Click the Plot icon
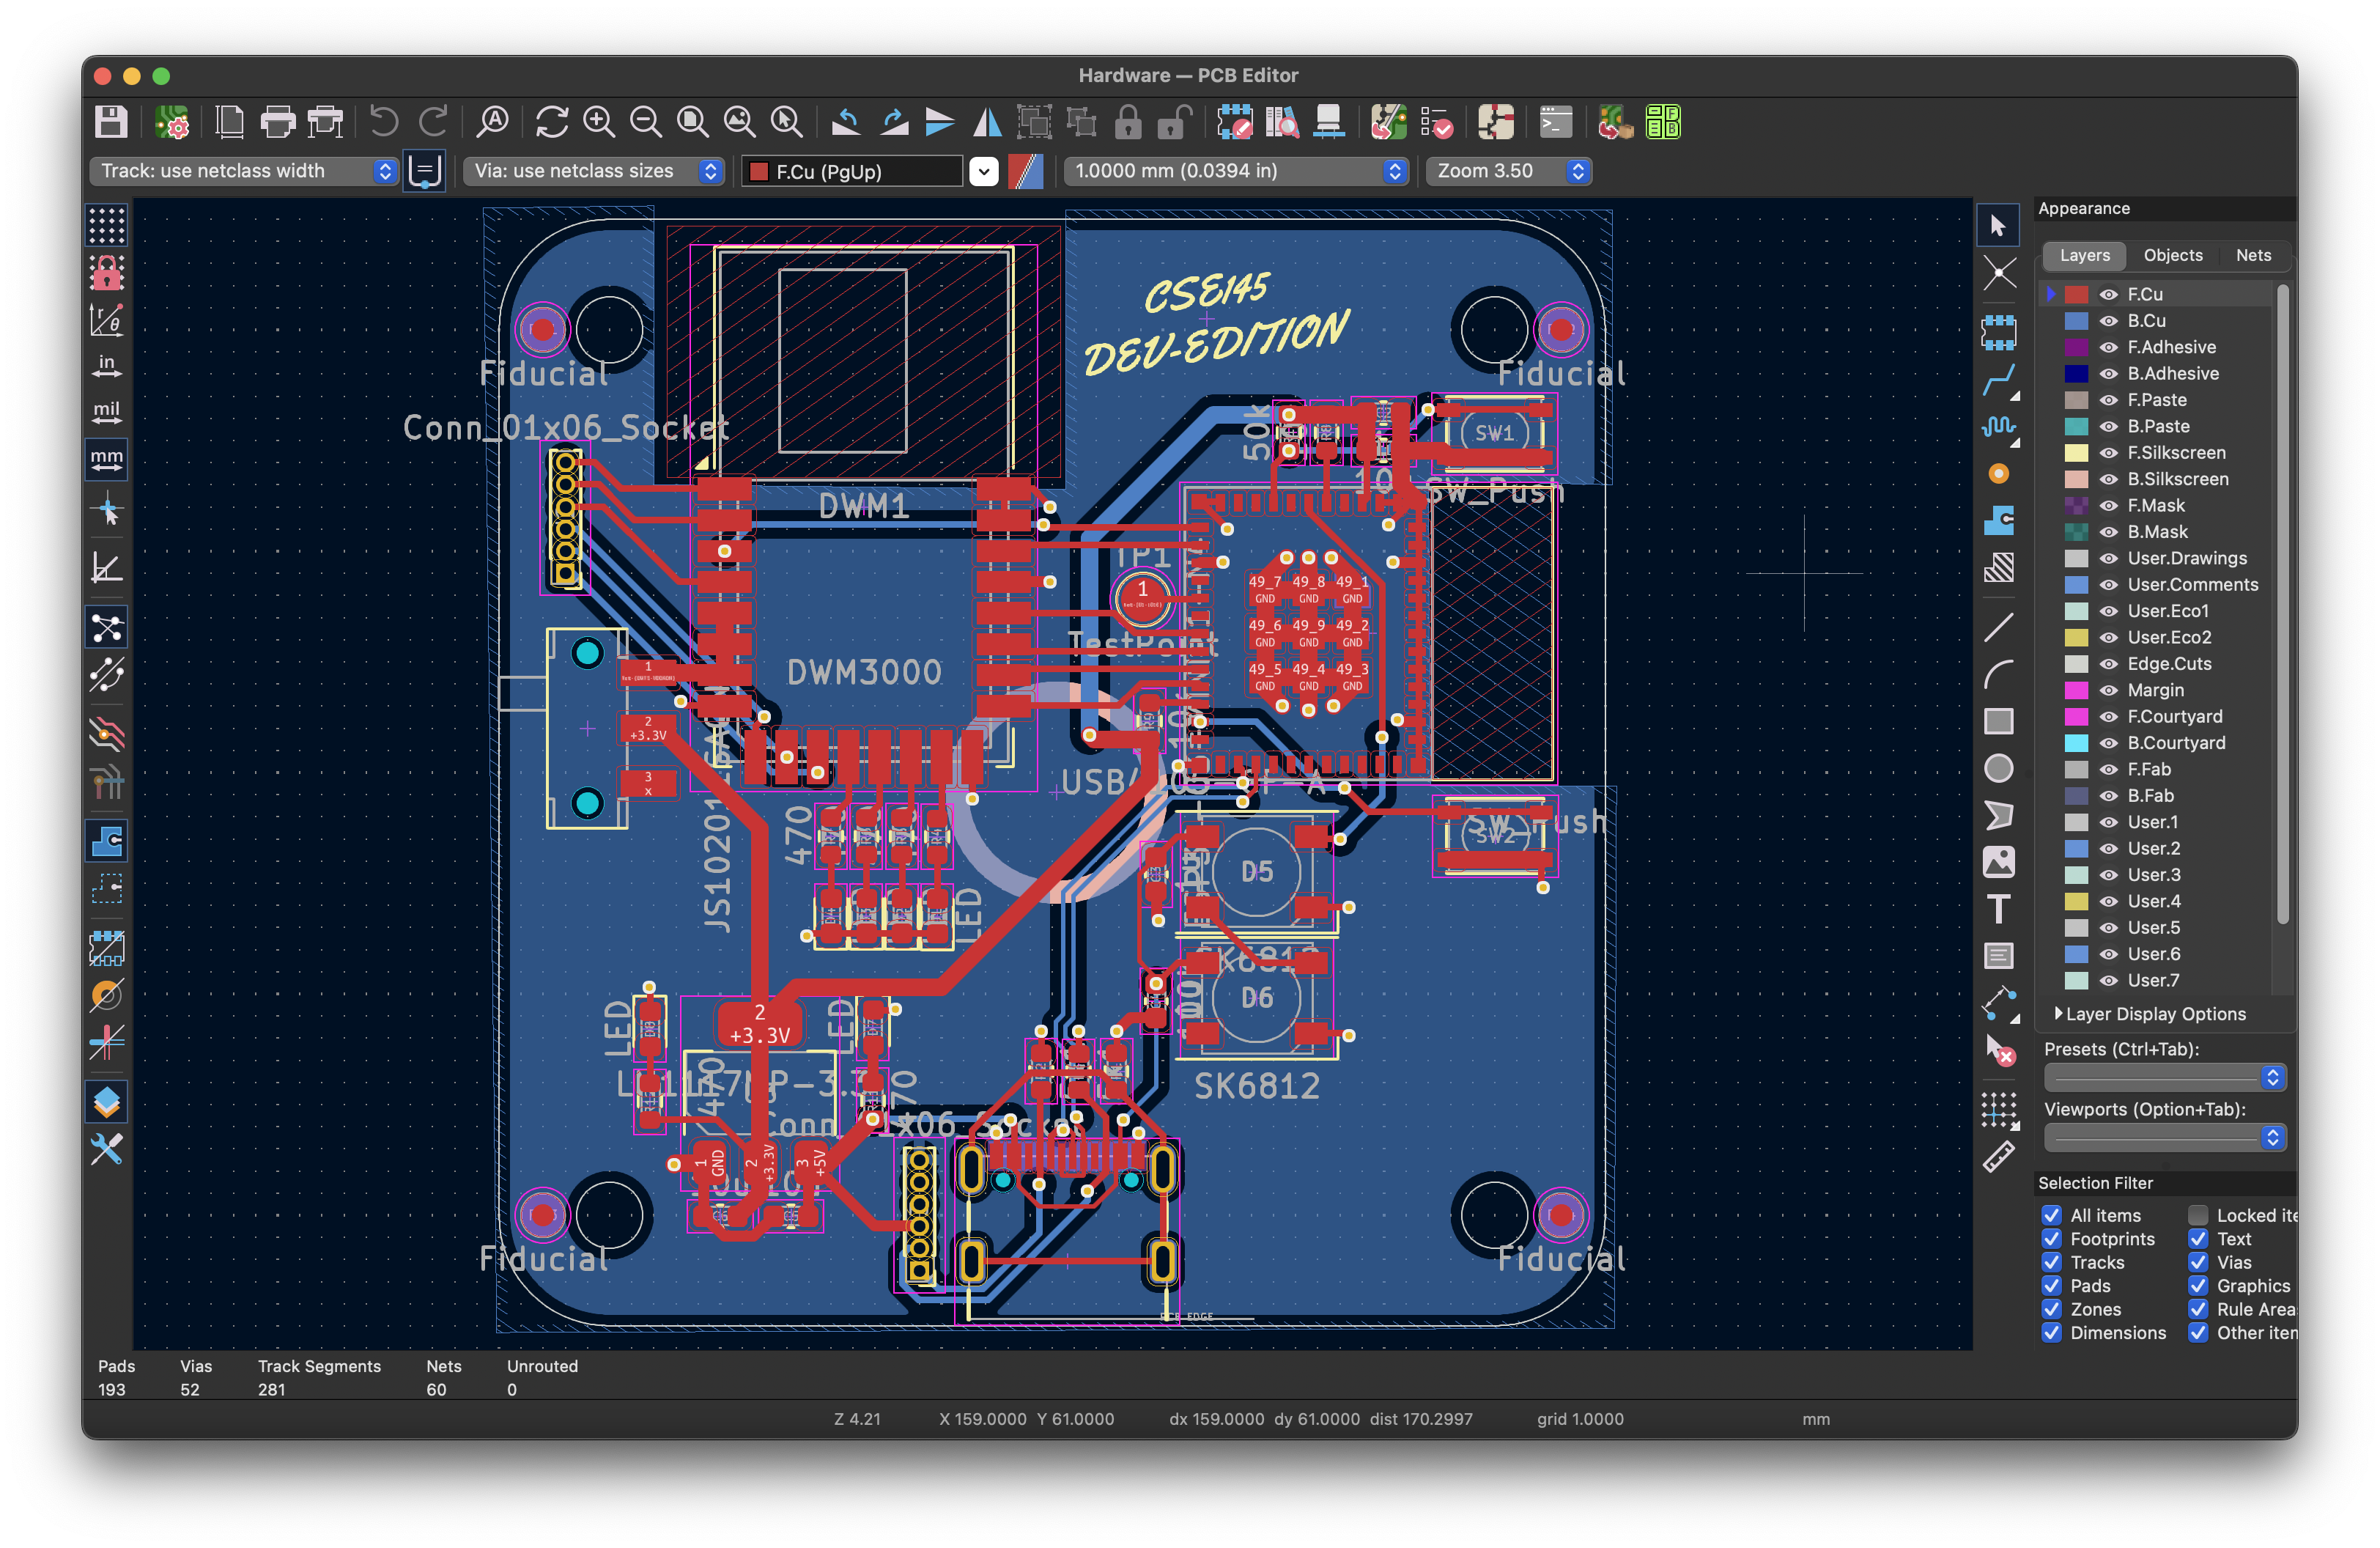The height and width of the screenshot is (1548, 2380). point(325,122)
